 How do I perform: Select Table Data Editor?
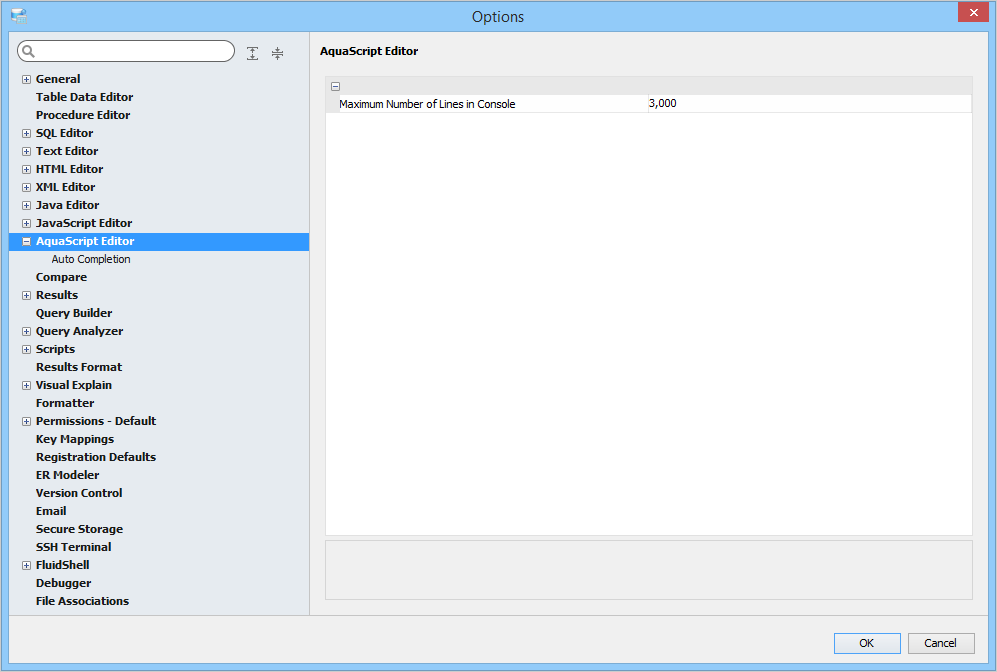[85, 97]
